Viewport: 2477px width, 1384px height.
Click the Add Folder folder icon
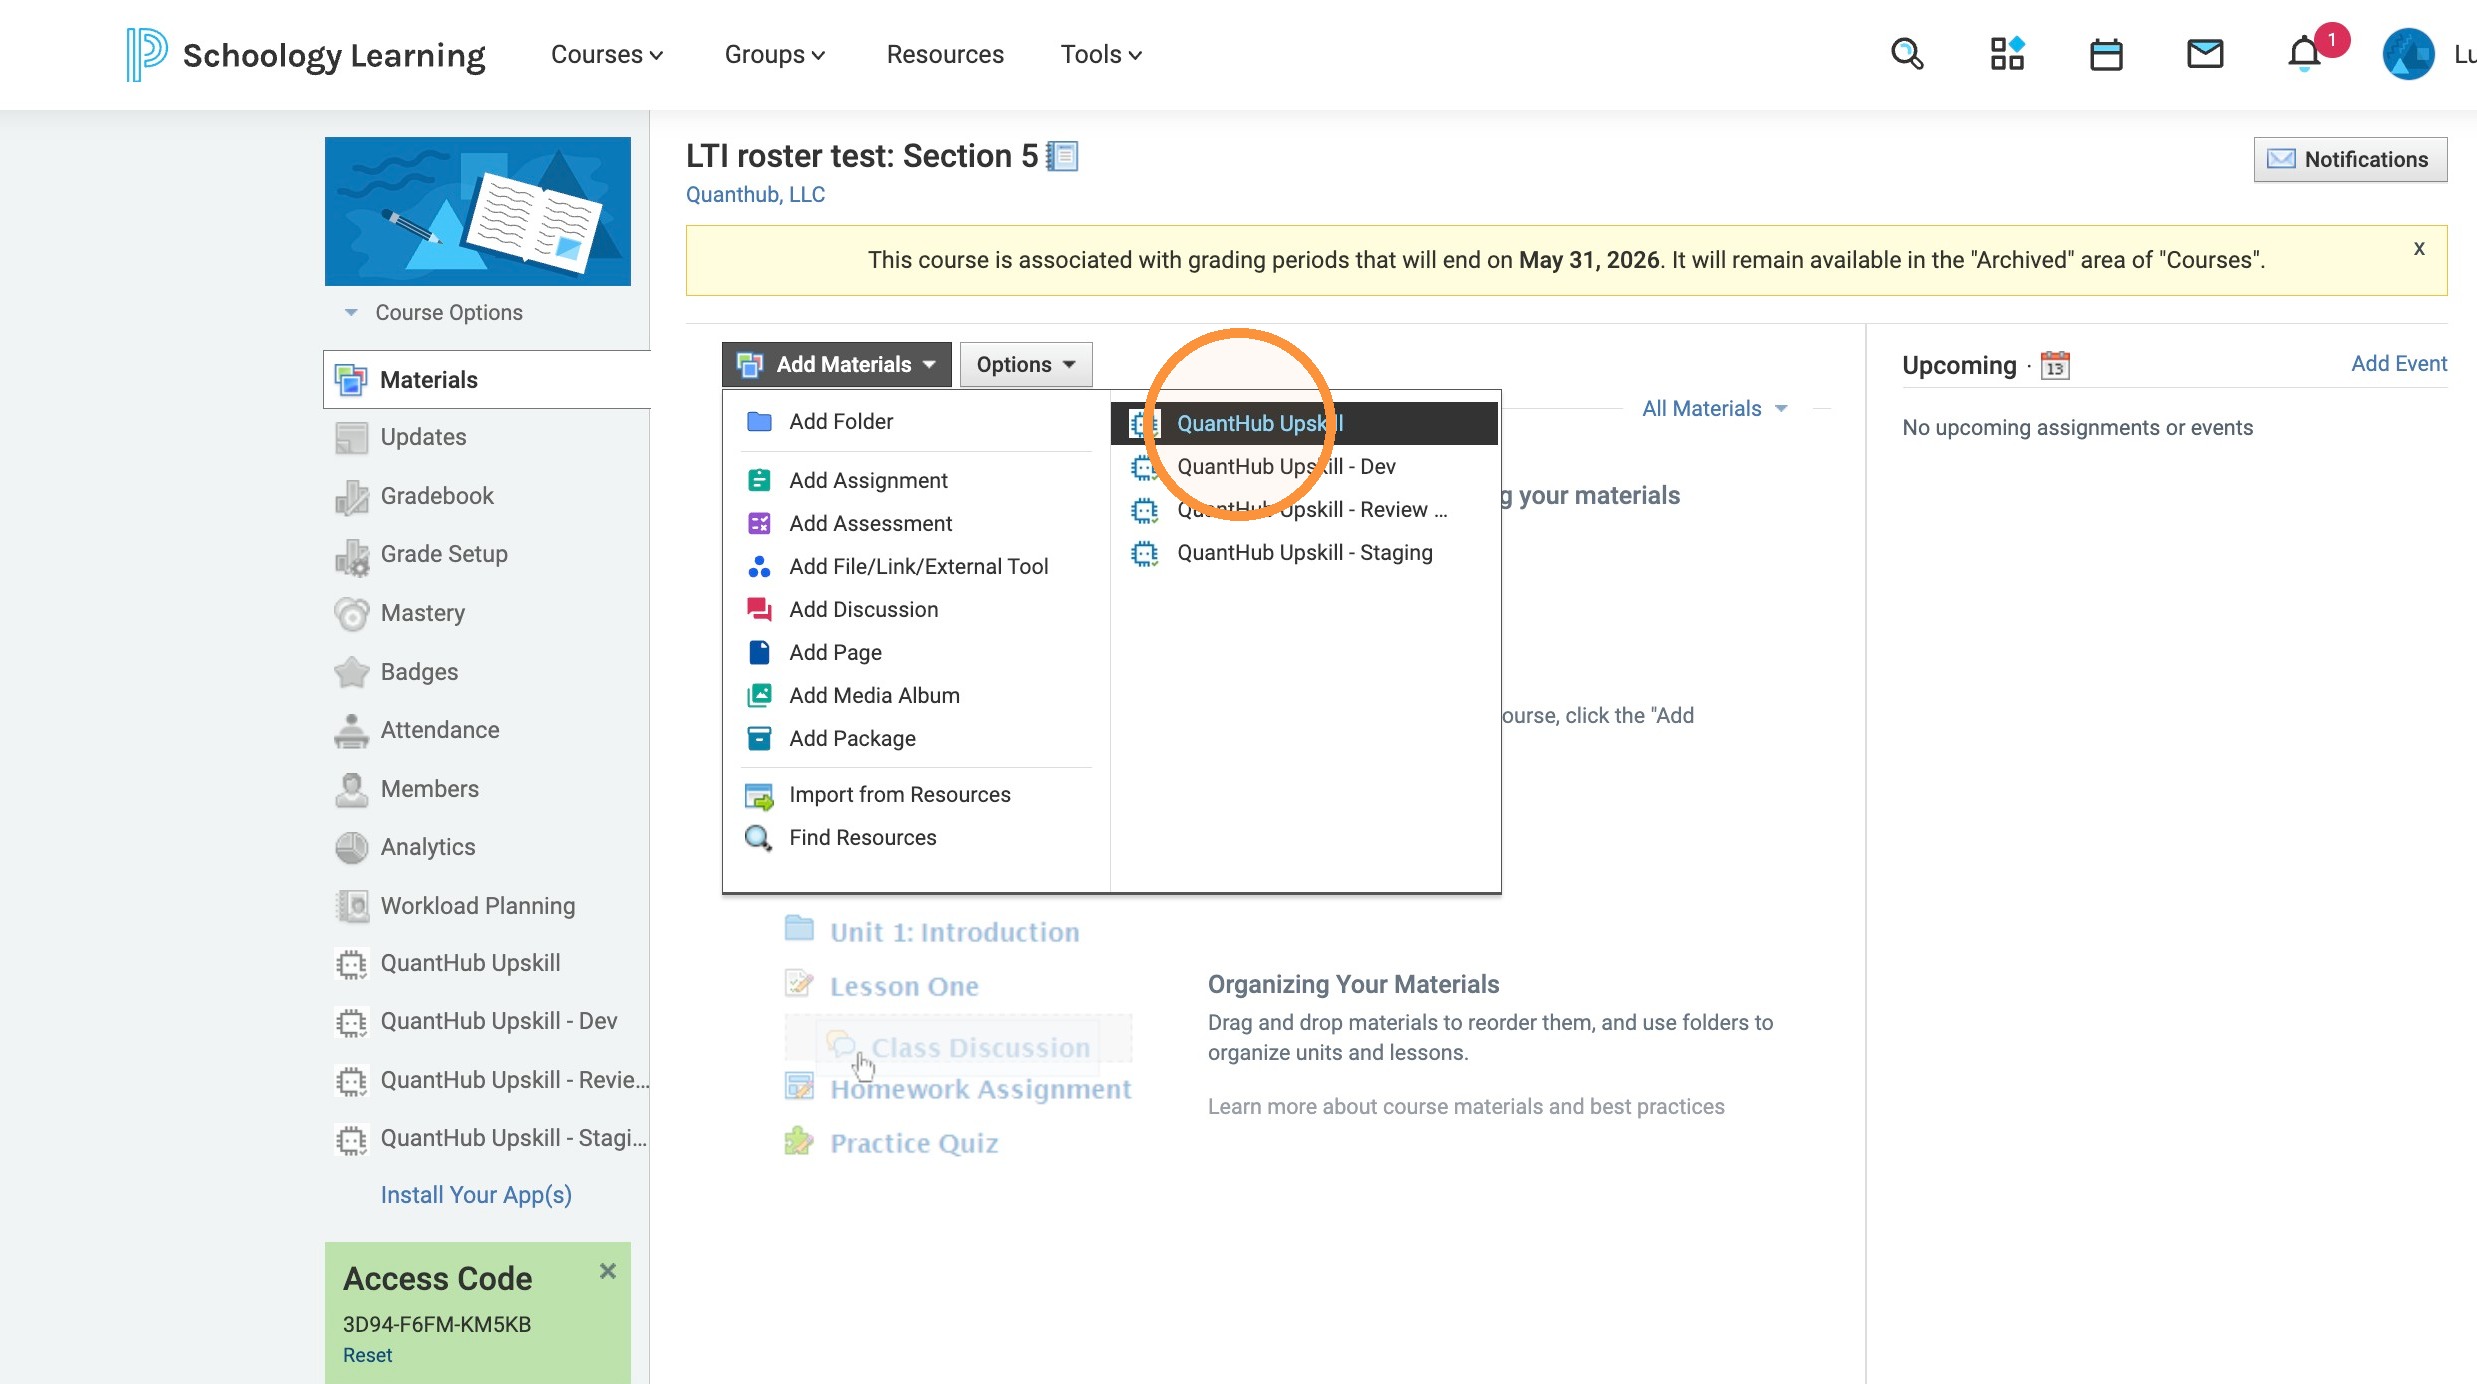point(759,421)
